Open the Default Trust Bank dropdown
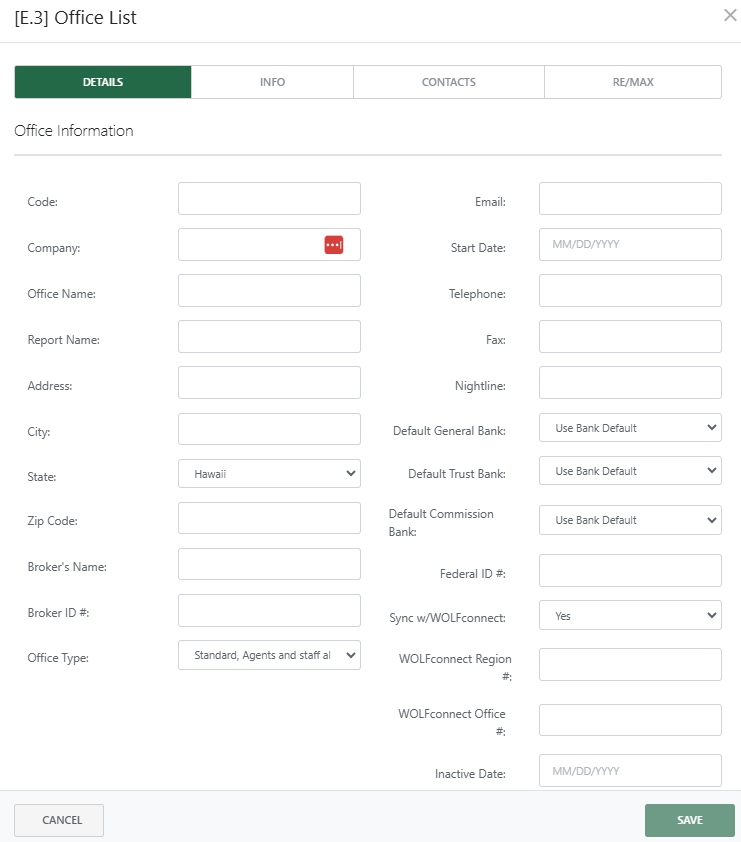This screenshot has width=741, height=842. [629, 470]
